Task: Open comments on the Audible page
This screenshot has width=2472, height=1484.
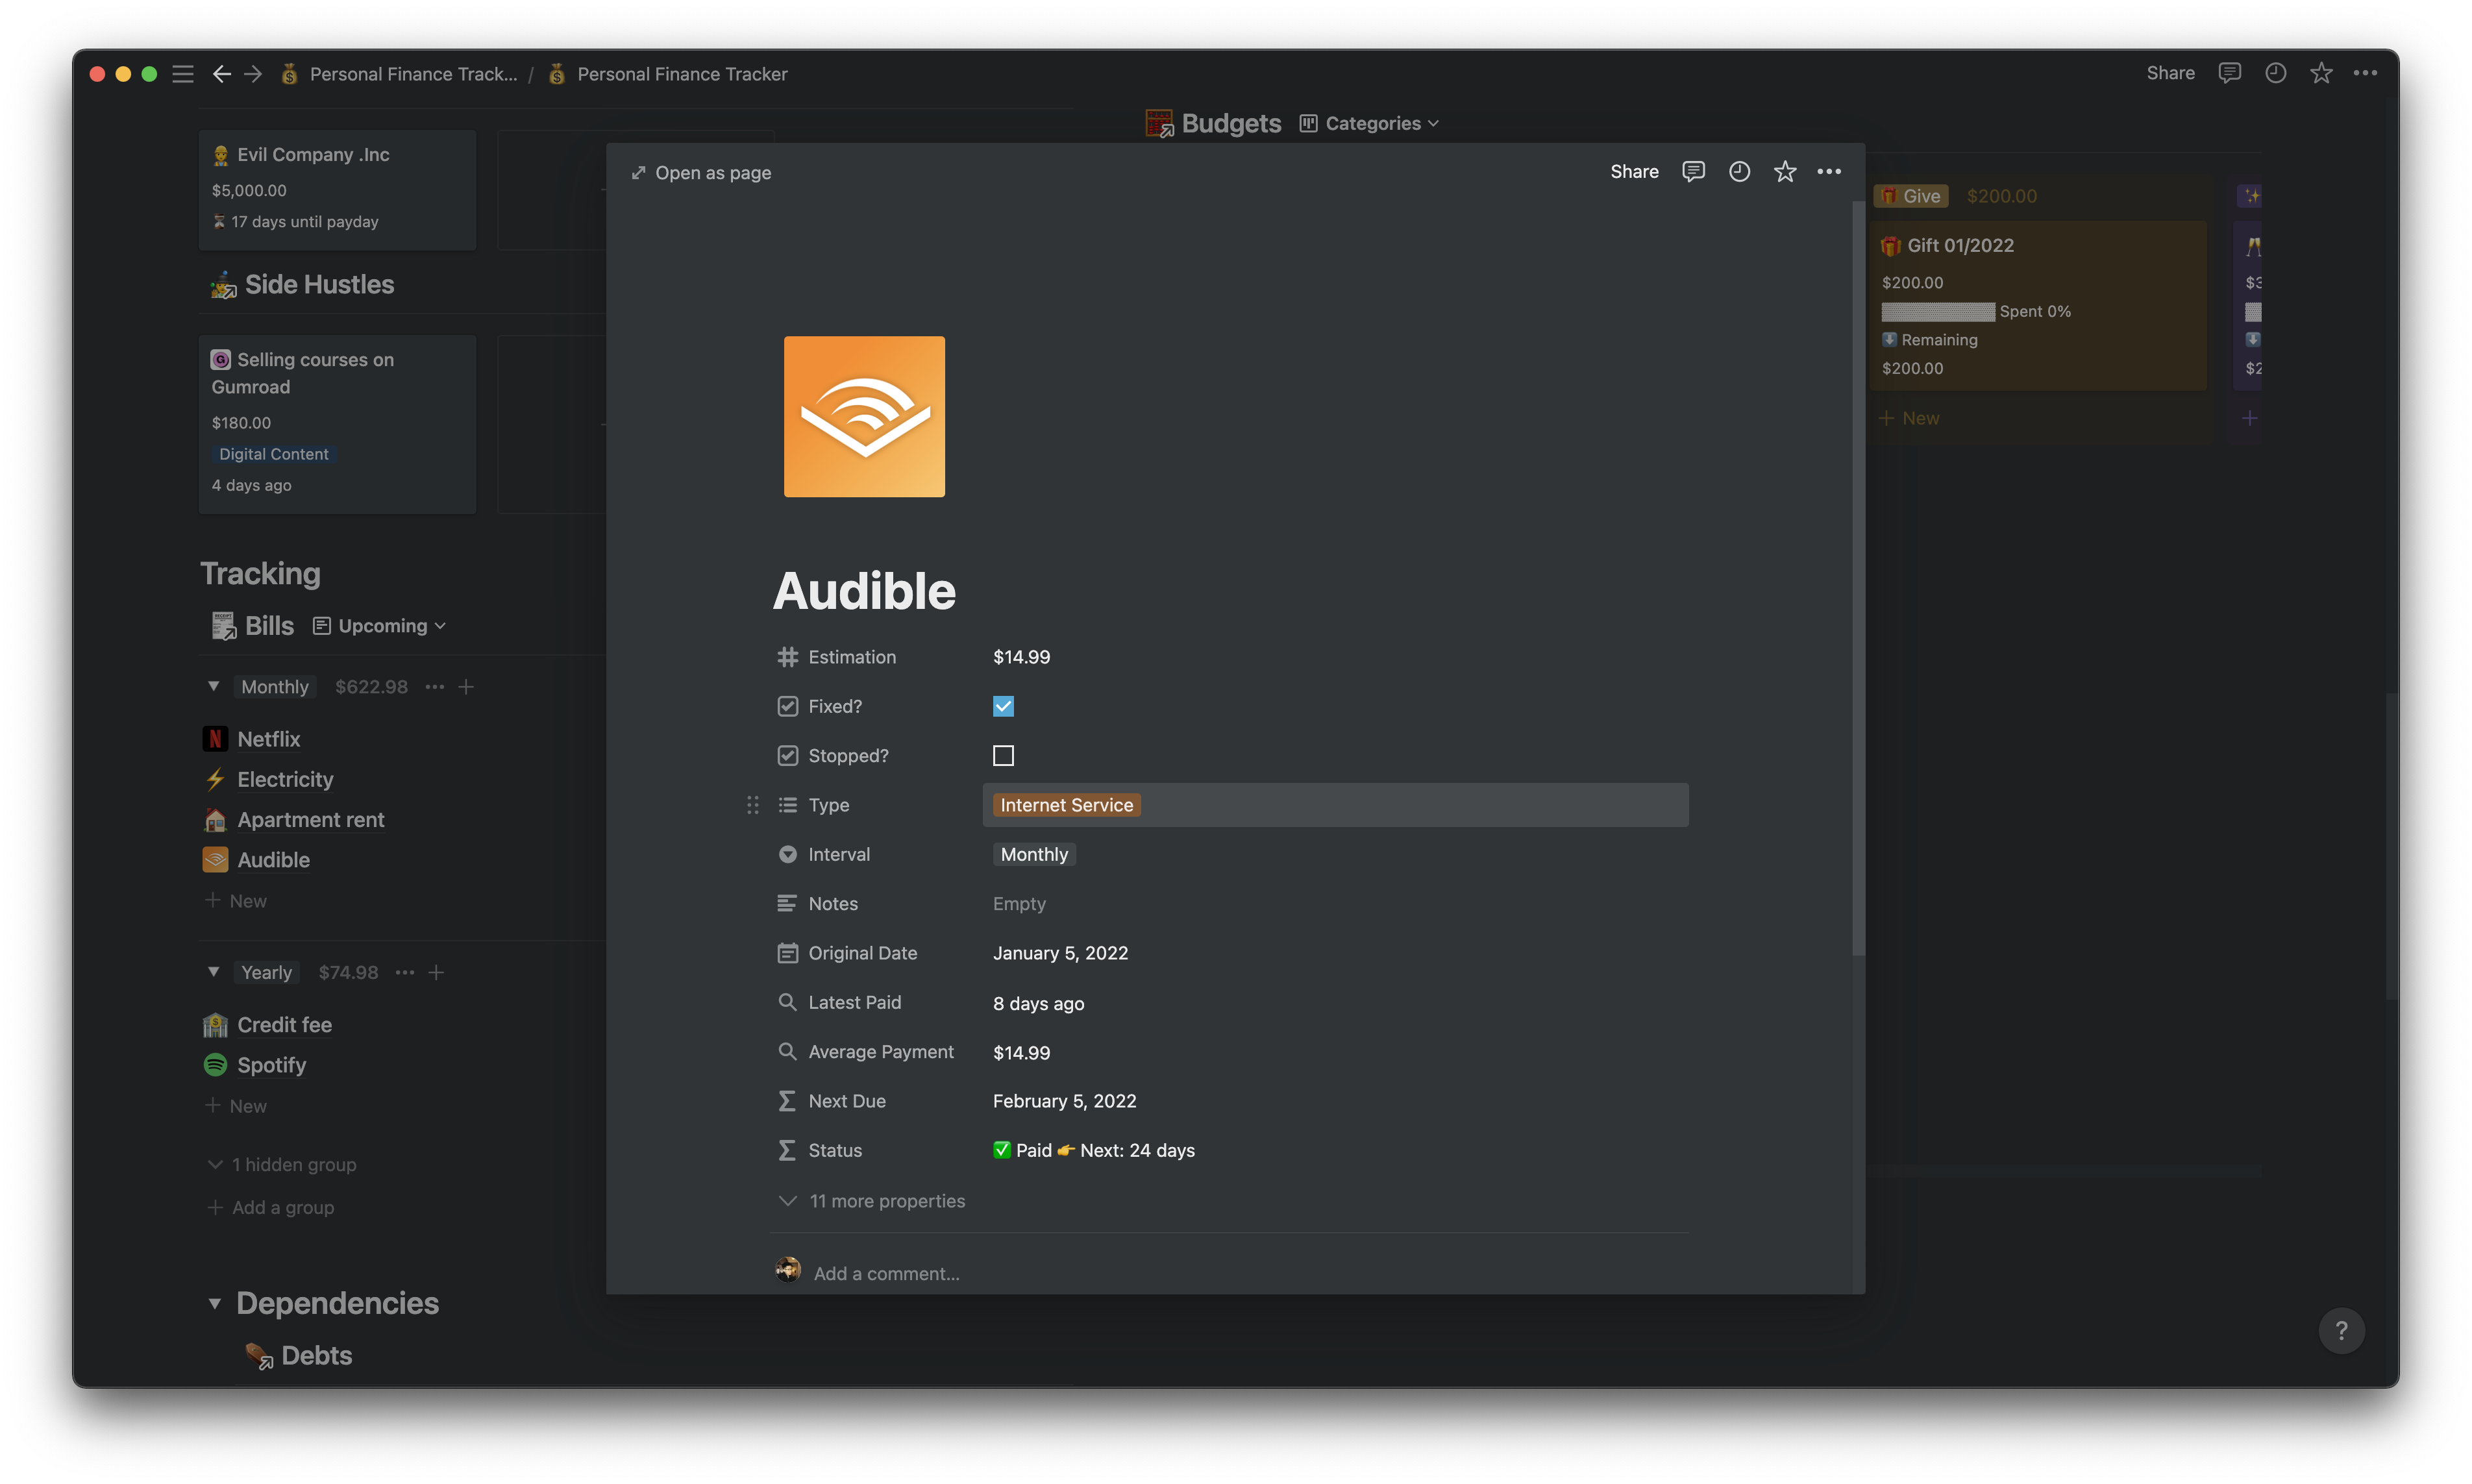Action: 1693,171
